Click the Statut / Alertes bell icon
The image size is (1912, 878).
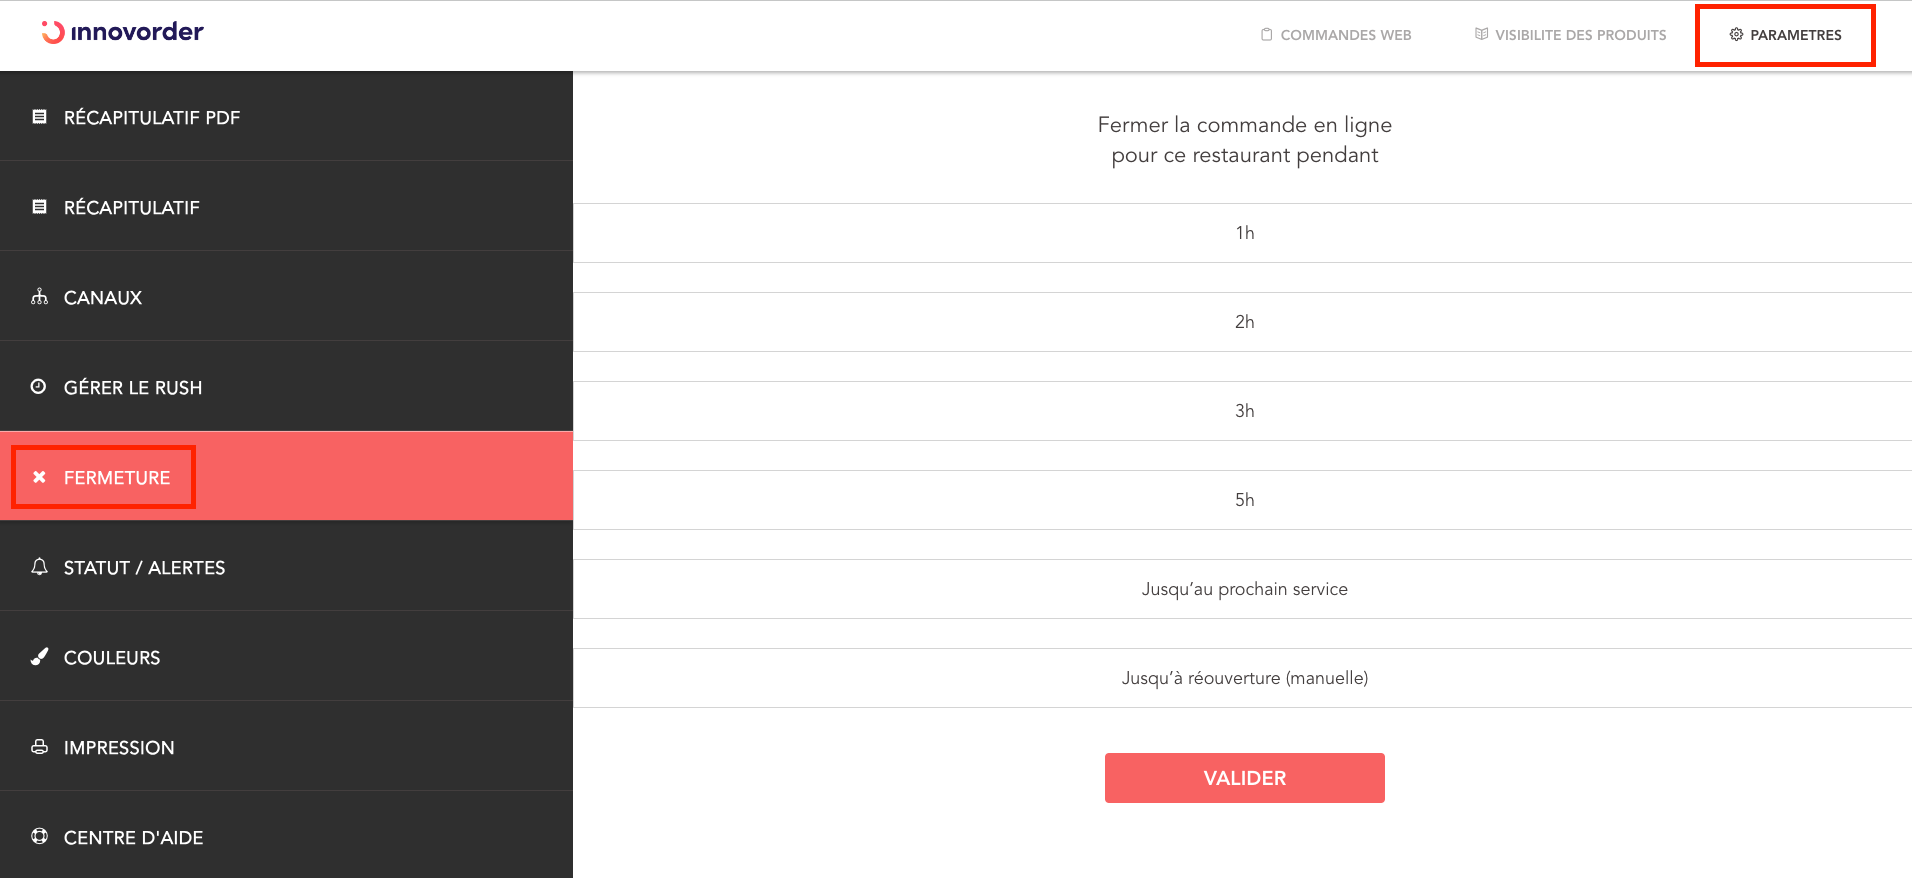click(40, 567)
